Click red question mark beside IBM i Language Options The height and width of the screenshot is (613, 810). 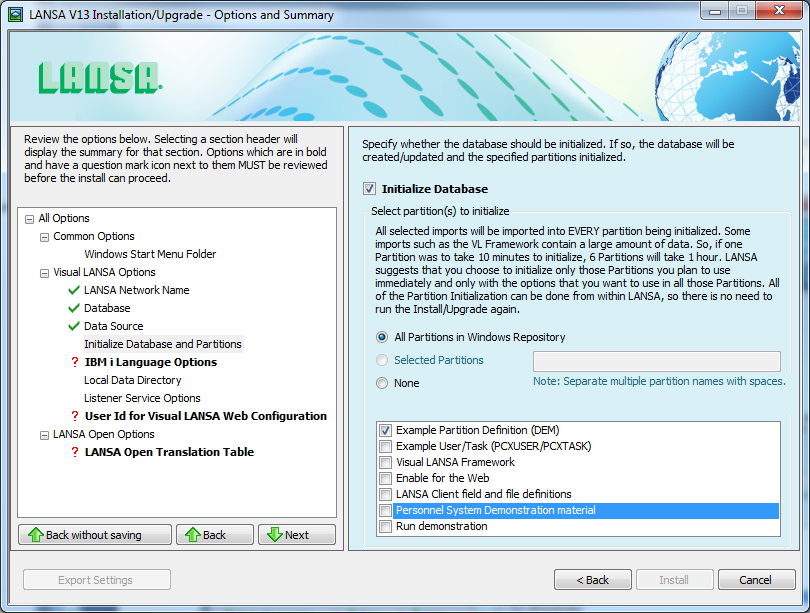[x=75, y=363]
